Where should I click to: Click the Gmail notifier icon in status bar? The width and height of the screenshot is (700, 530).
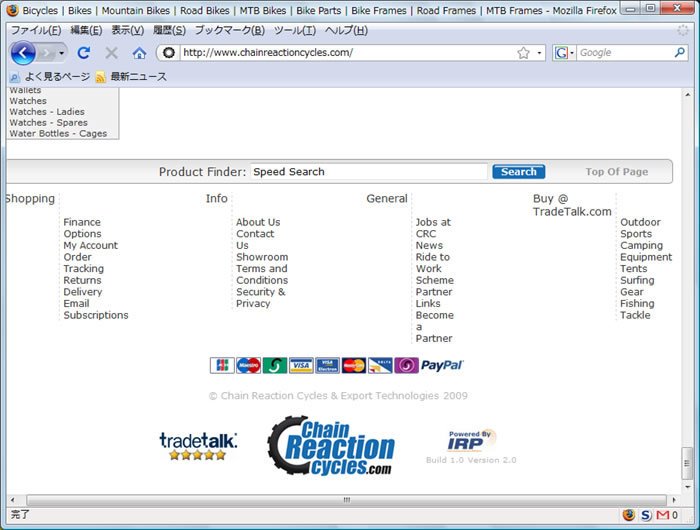click(662, 515)
